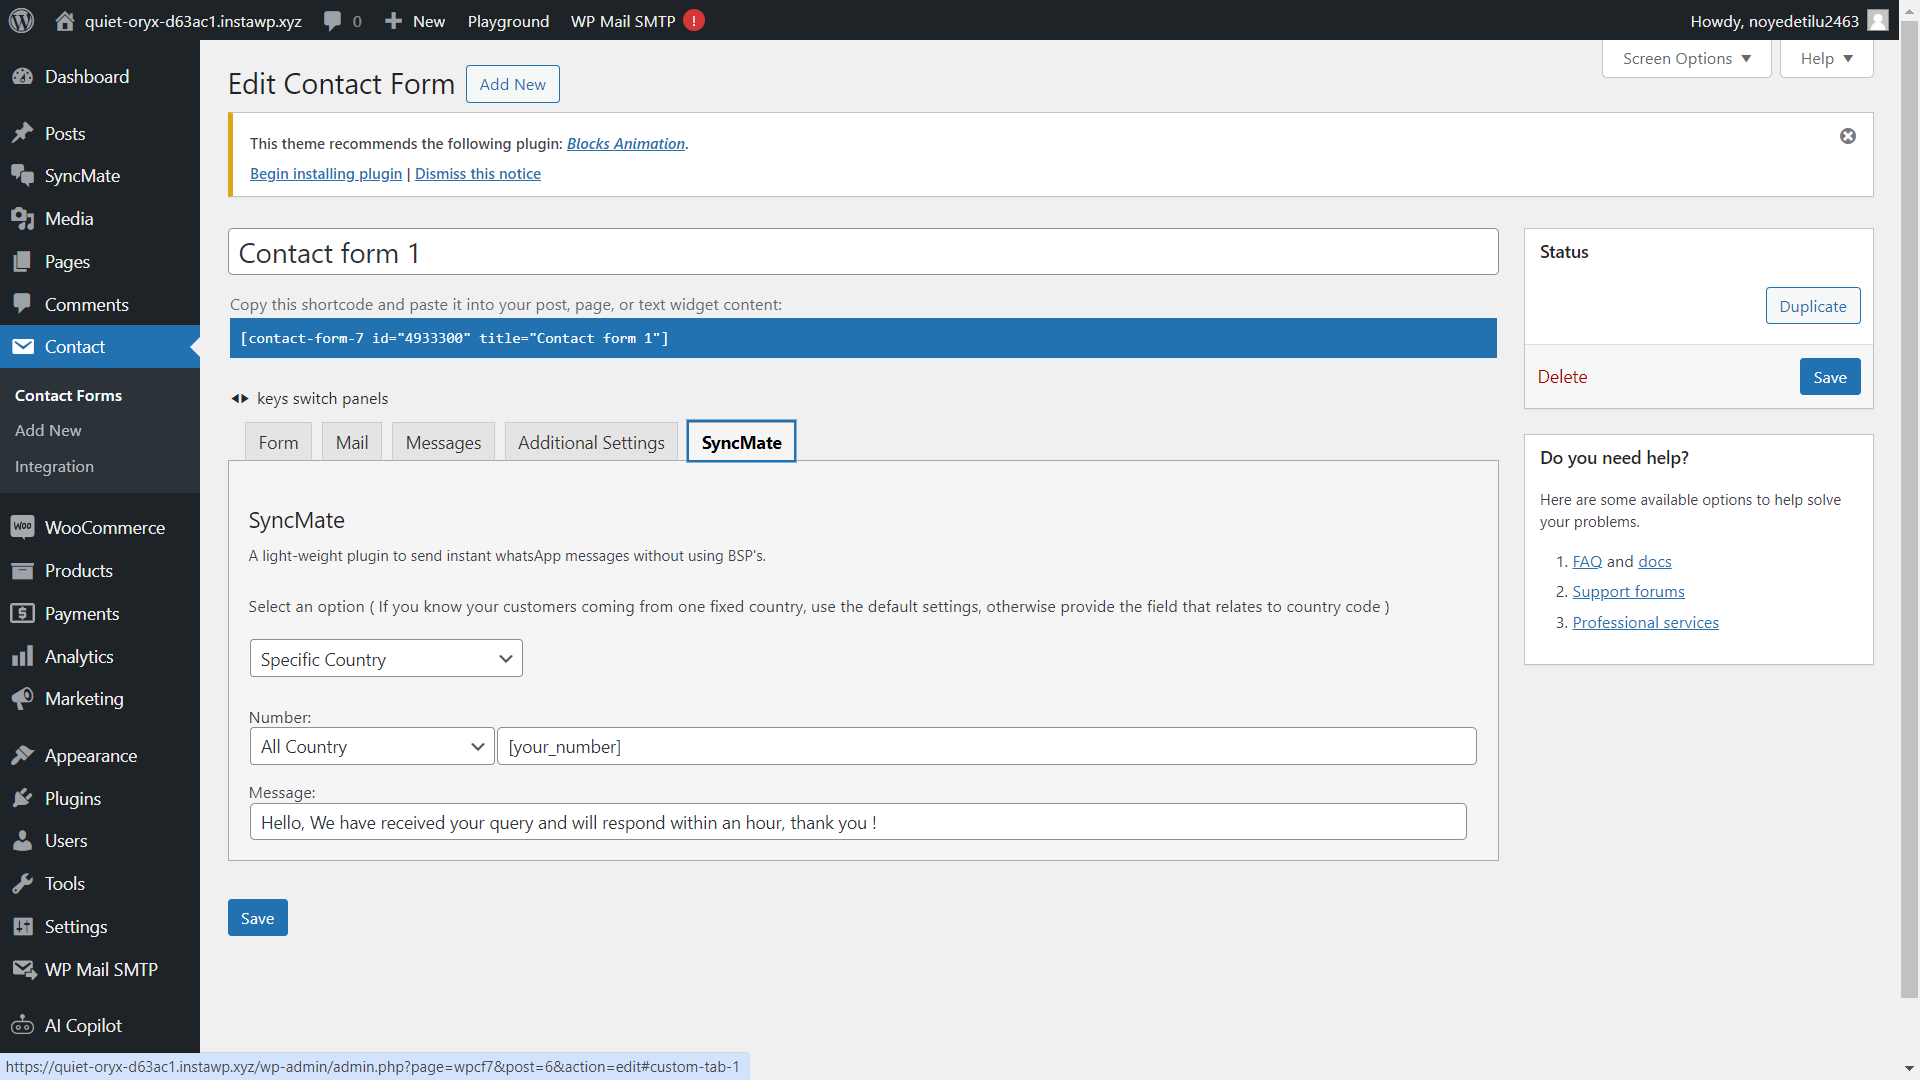
Task: Switch to the Mail tab
Action: pos(351,442)
